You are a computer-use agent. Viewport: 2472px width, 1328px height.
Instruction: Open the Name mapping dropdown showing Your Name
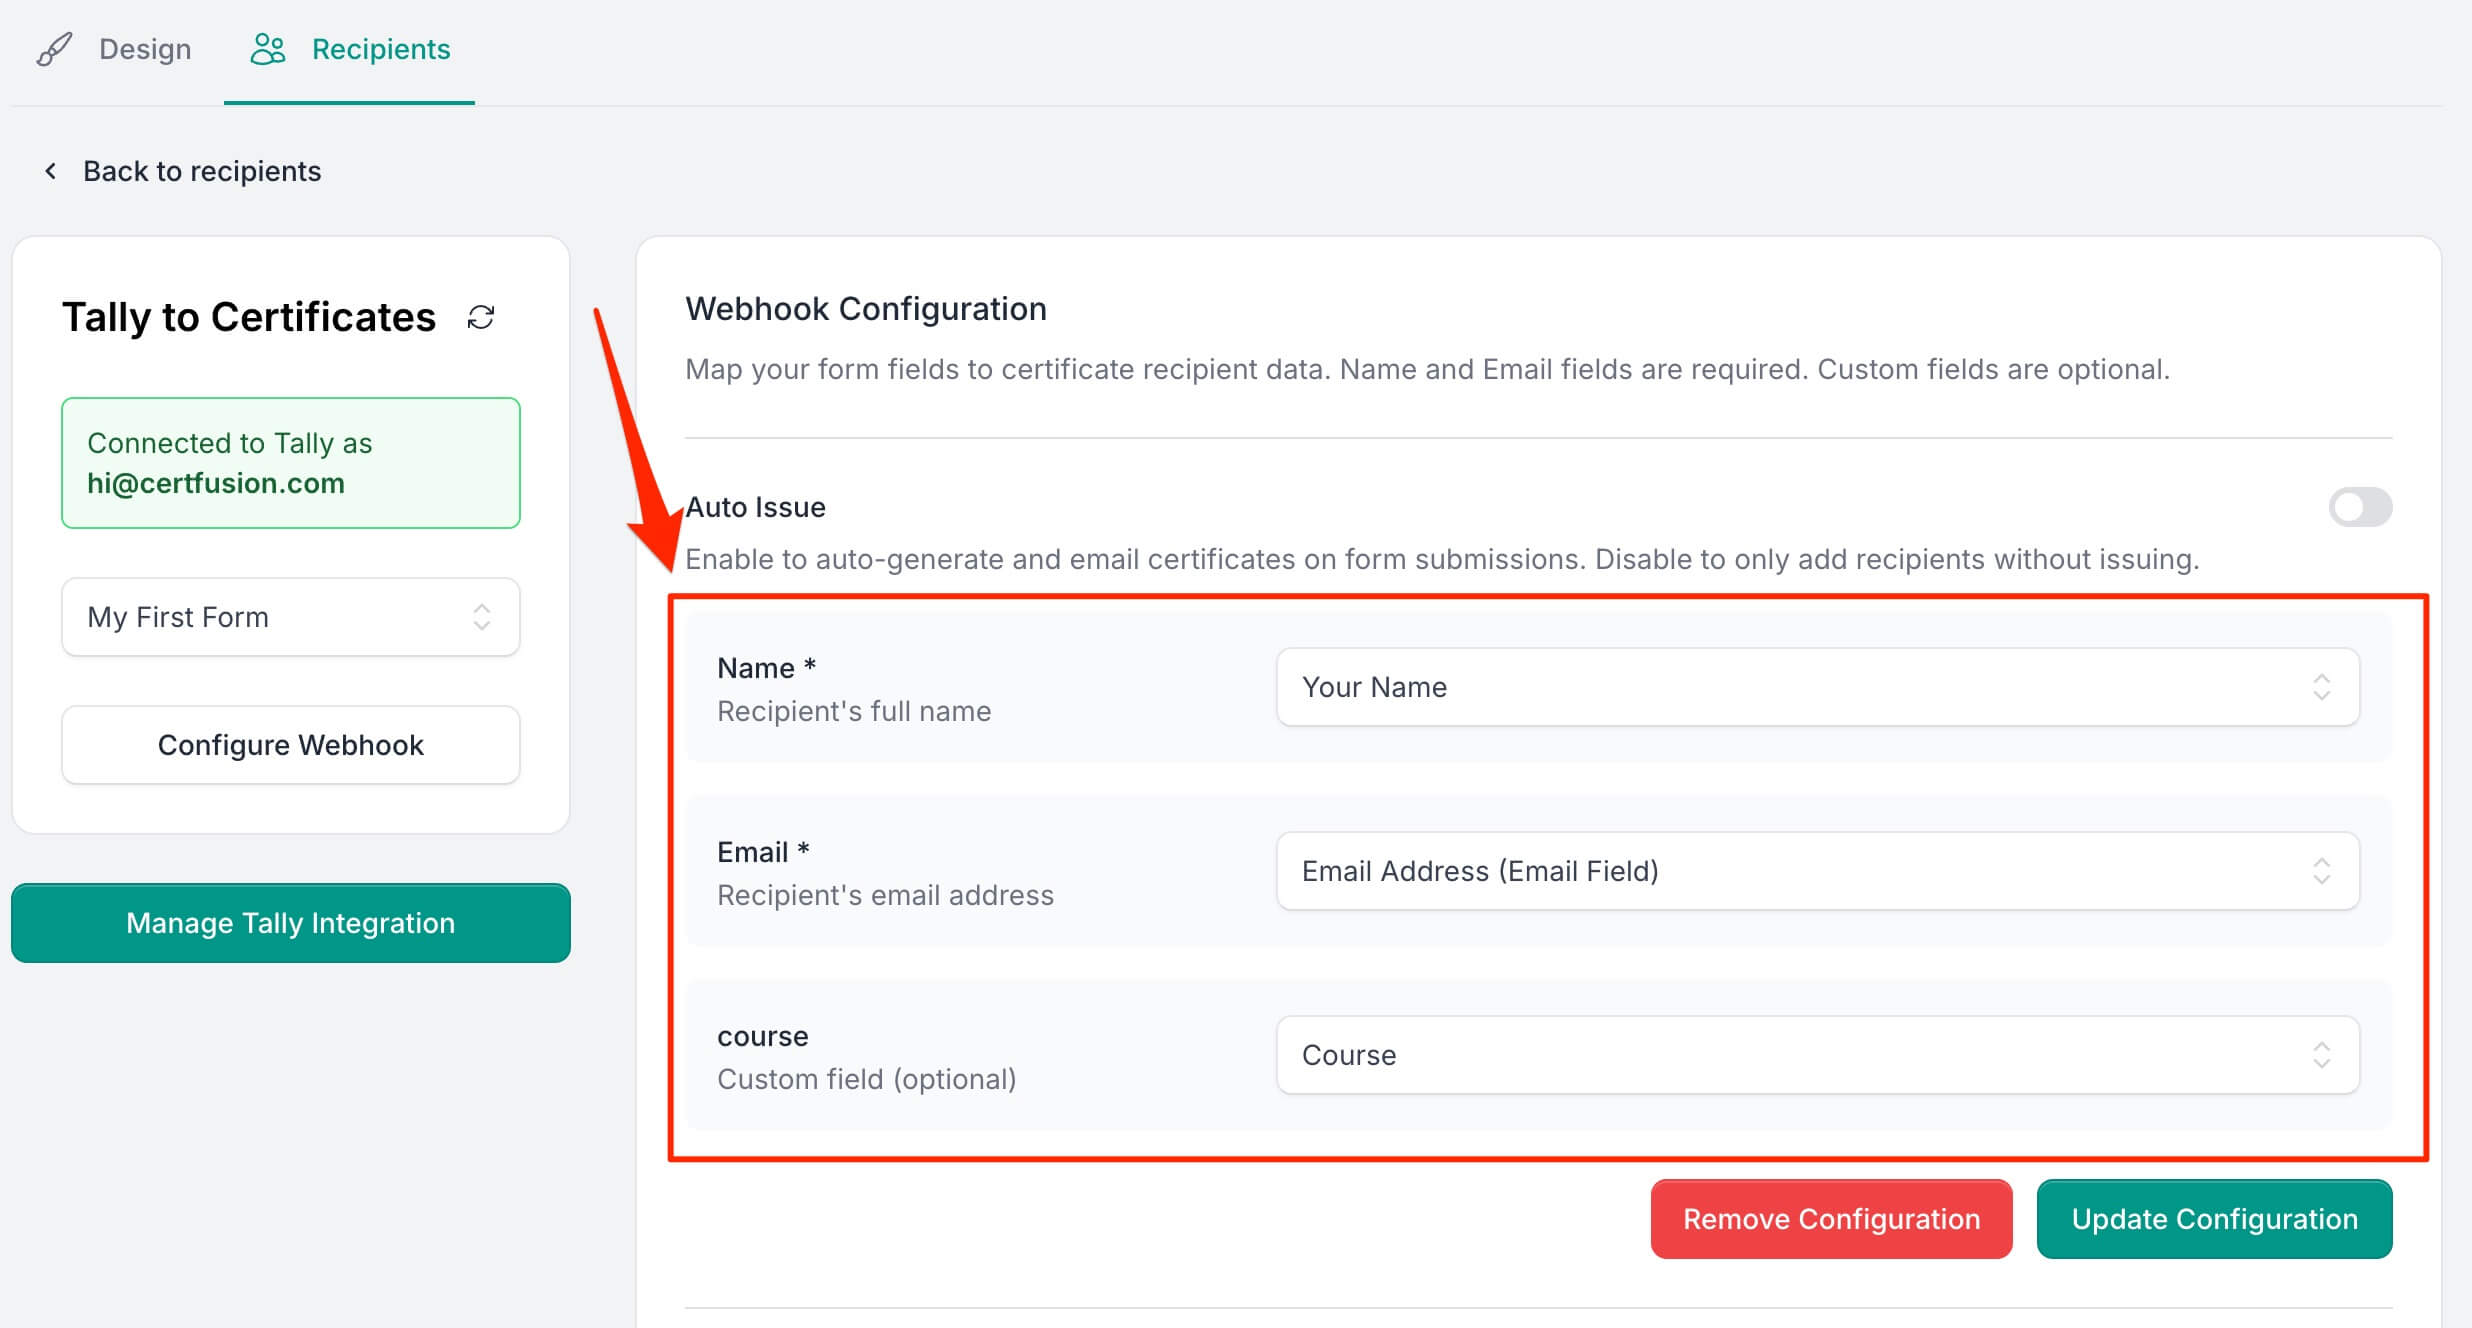(x=1817, y=687)
